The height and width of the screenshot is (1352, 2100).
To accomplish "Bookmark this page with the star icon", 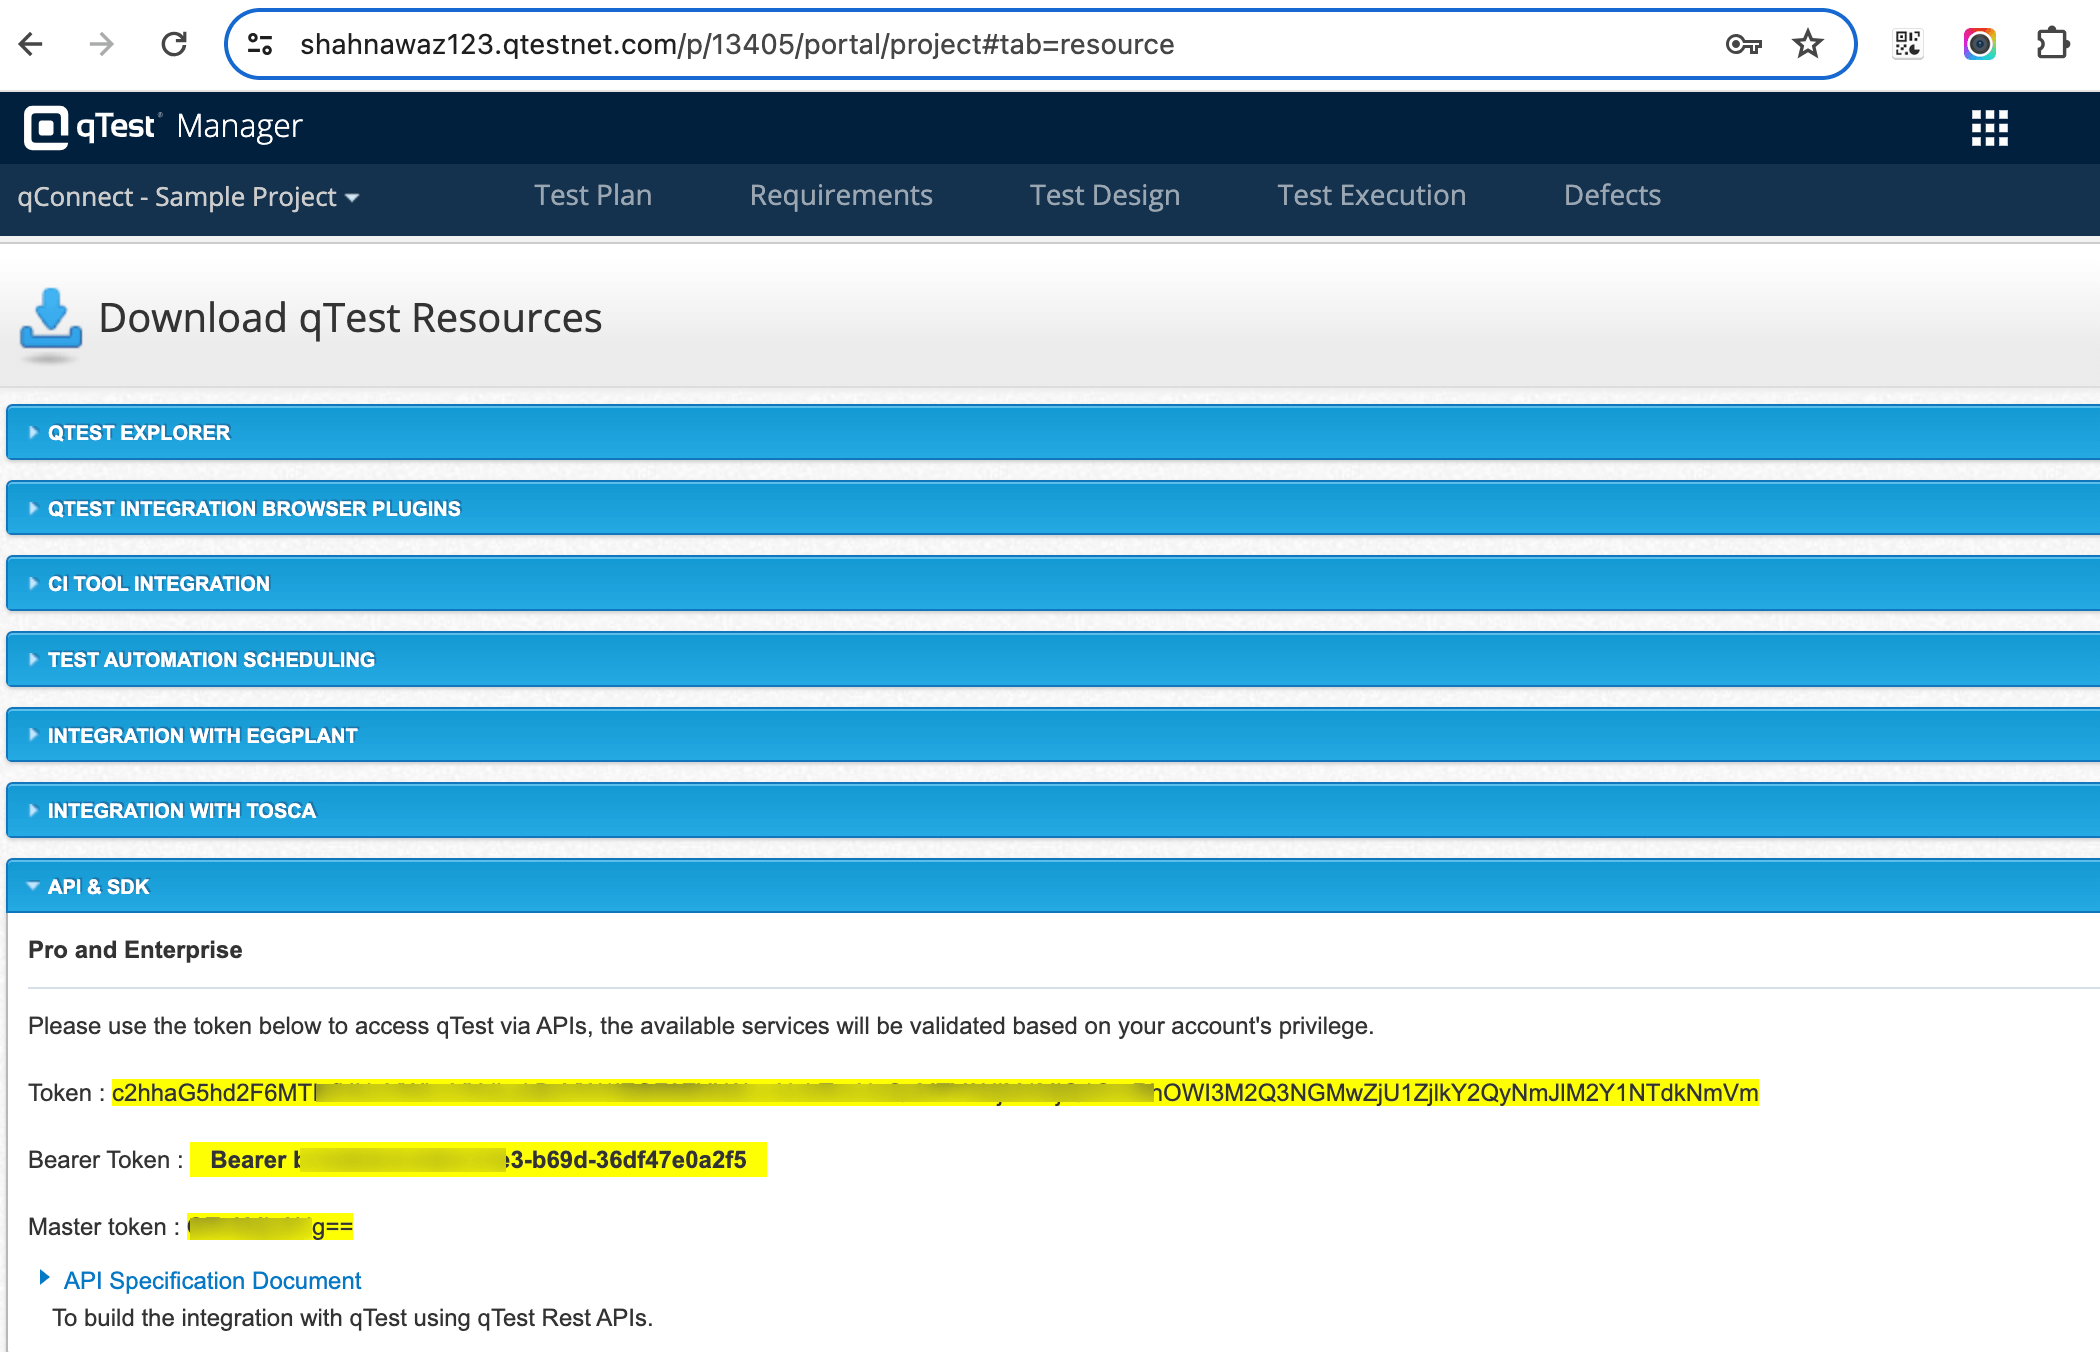I will pos(1807,44).
